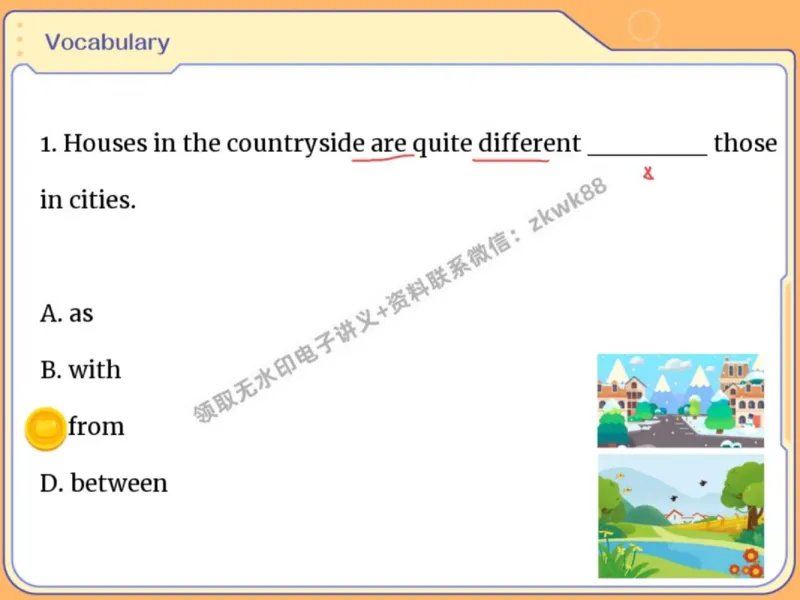Click the gold coin marker beside 'from'
The image size is (800, 600).
(x=45, y=429)
